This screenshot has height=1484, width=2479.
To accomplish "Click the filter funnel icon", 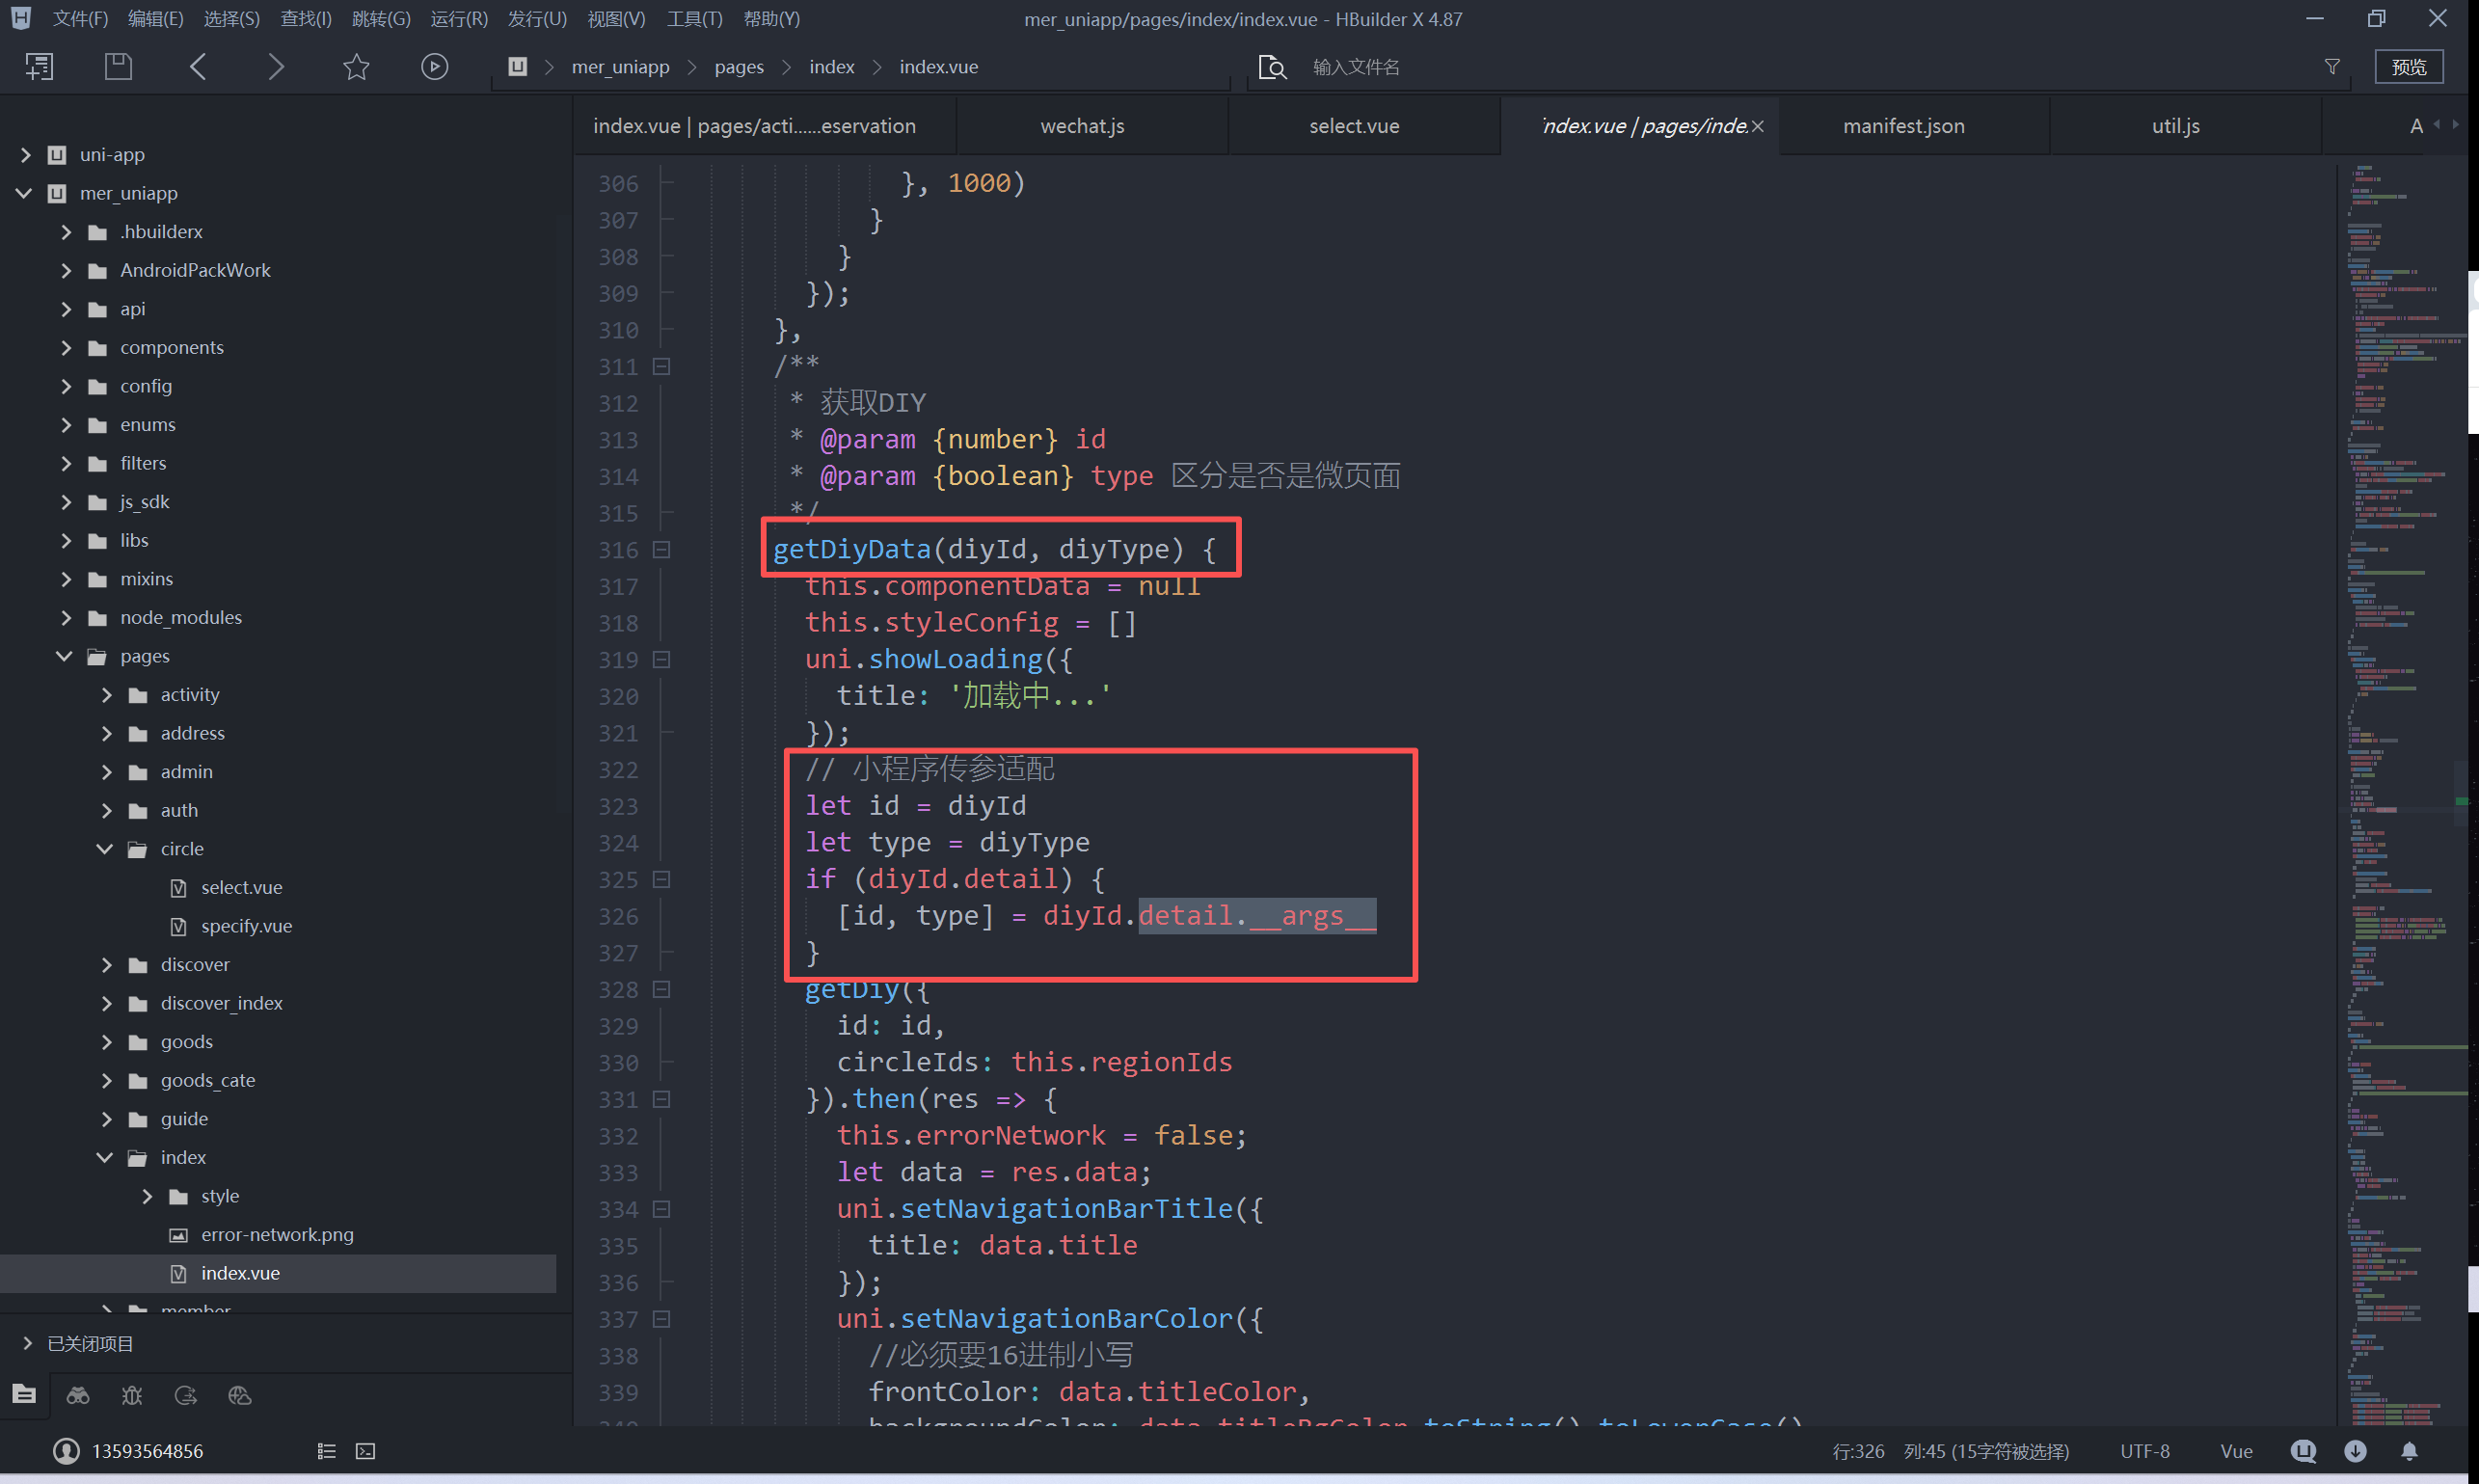I will tap(2332, 67).
